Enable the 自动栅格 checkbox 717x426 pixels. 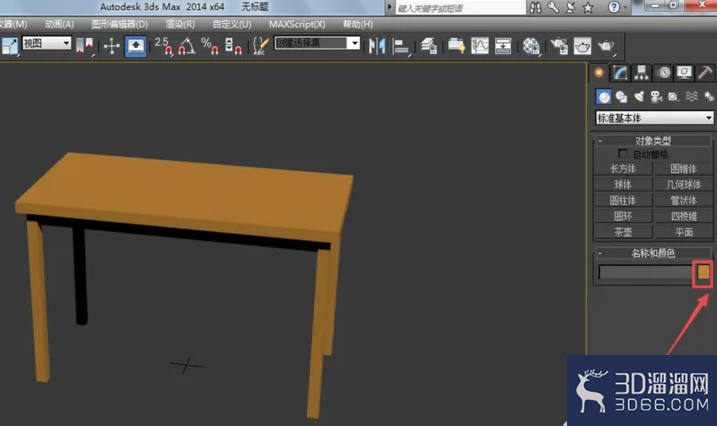[622, 154]
